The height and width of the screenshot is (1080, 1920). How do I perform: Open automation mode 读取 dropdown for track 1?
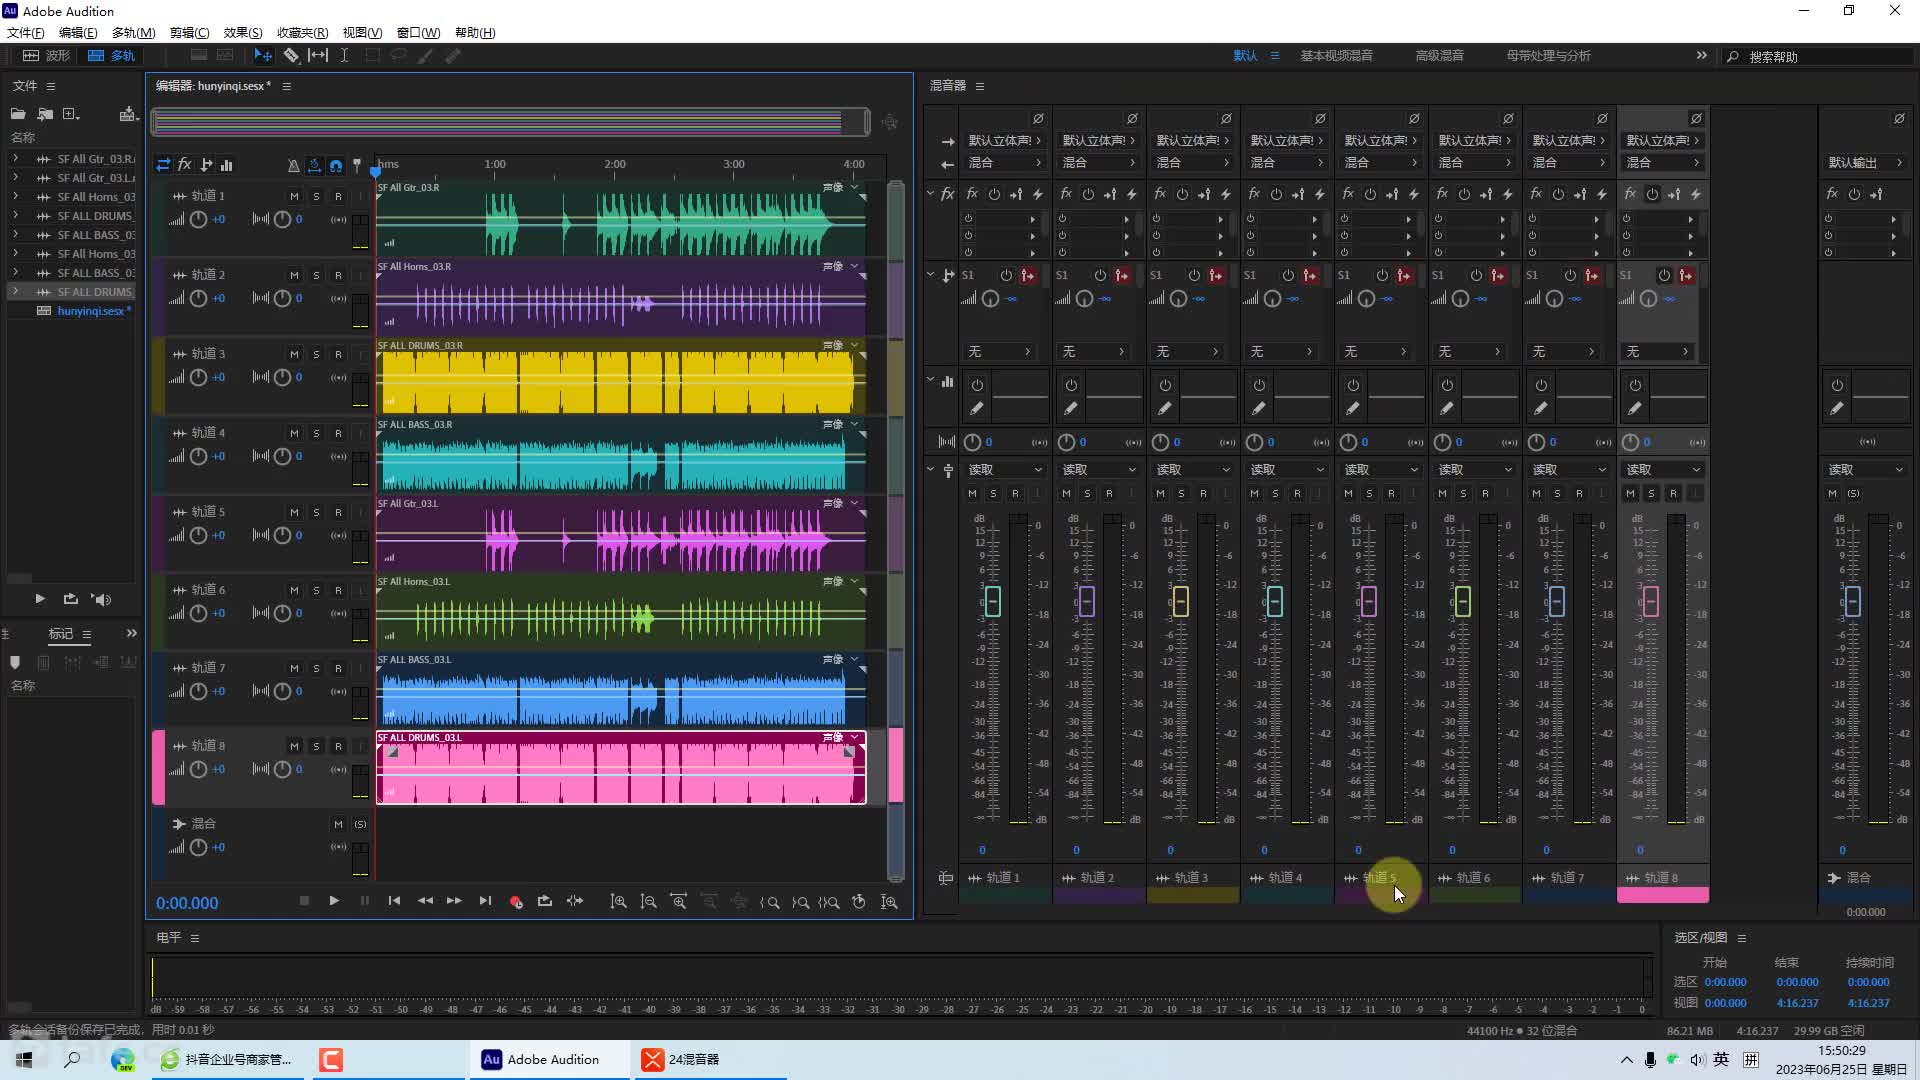click(1004, 469)
